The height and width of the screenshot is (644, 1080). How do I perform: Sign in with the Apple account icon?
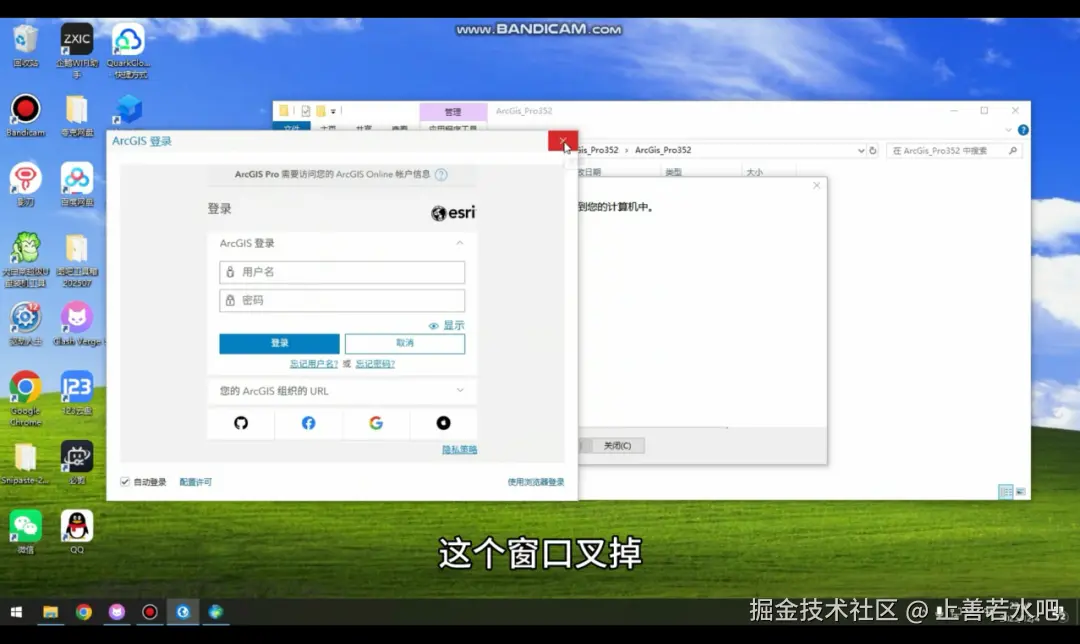(443, 423)
